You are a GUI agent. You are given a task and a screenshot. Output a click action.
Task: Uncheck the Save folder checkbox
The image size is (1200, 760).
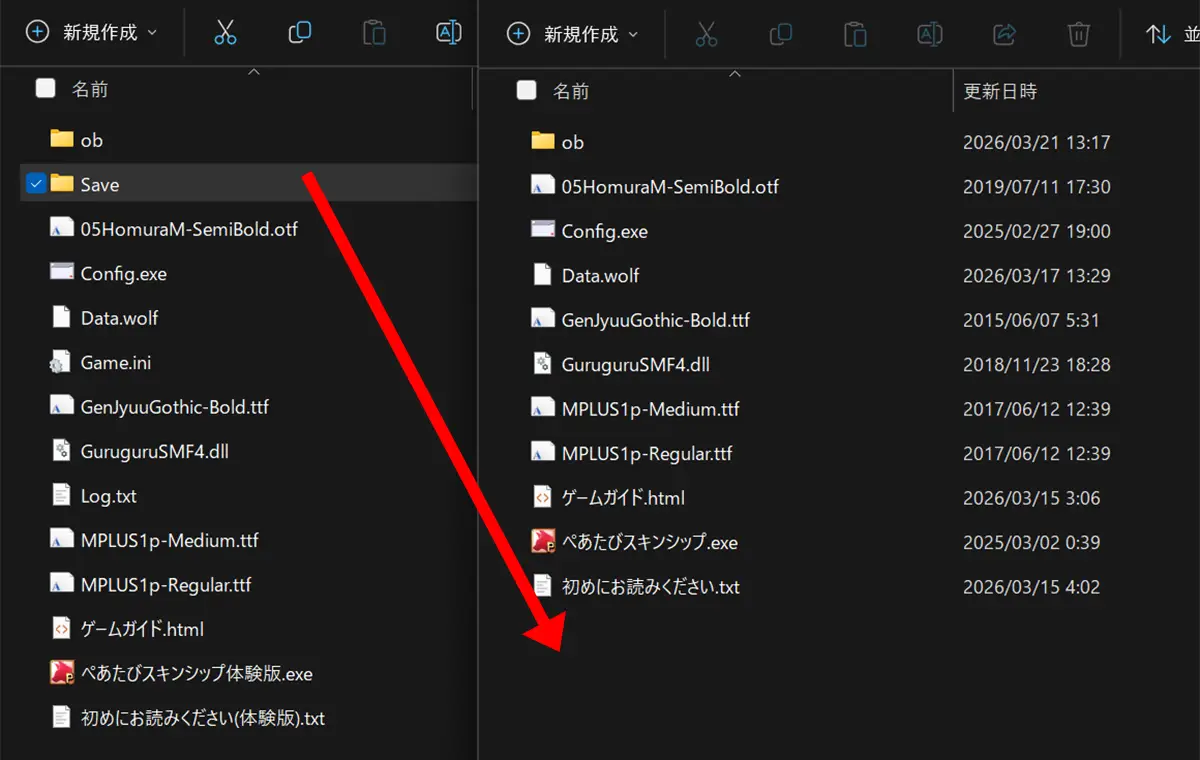[36, 184]
